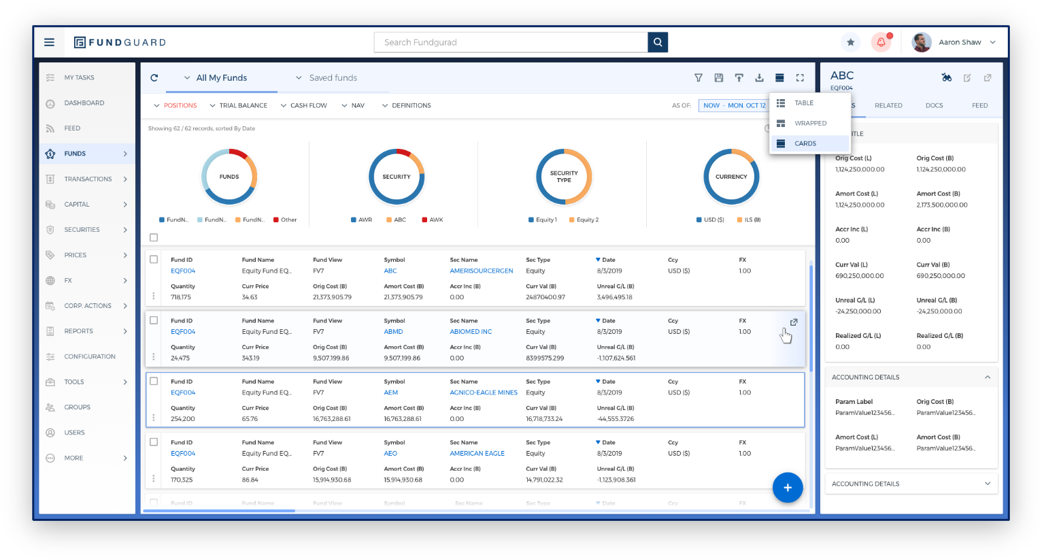Select the ABC card checkbox
Screen dimensions: 1042x559
[154, 259]
